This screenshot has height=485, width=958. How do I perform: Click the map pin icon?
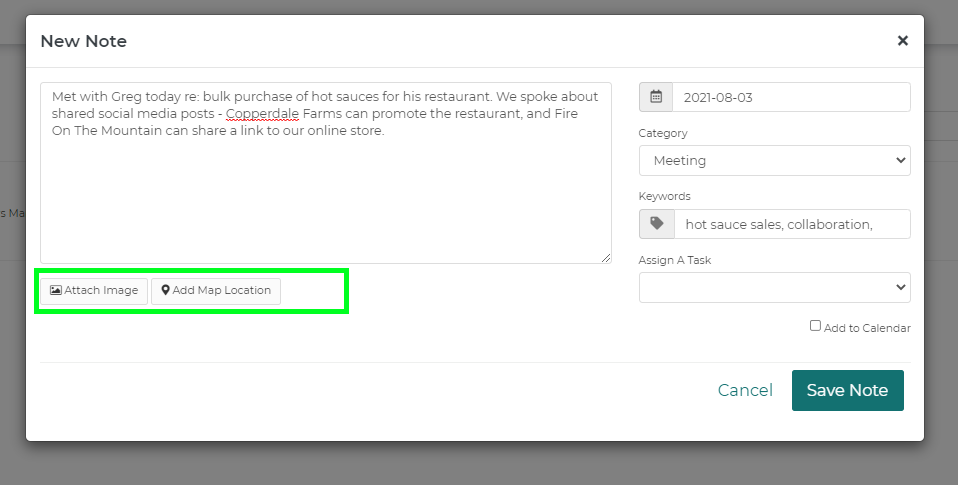tap(166, 291)
